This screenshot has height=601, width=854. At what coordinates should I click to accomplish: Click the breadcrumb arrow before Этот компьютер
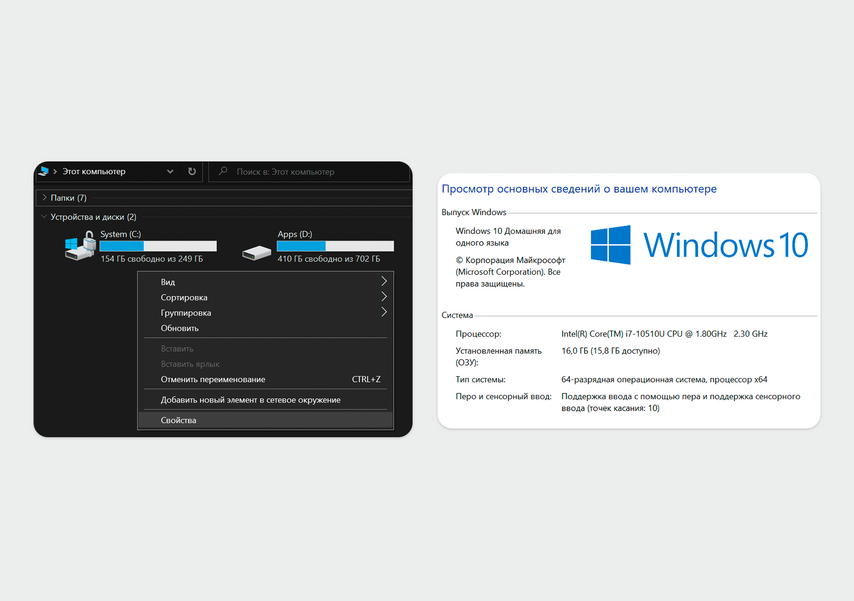55,172
